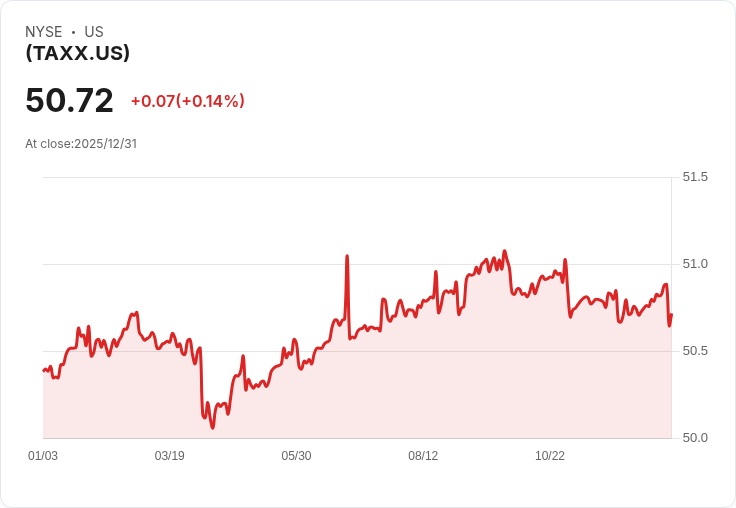Click the lowest dip of the price line
Image resolution: width=736 pixels, height=508 pixels.
[212, 428]
